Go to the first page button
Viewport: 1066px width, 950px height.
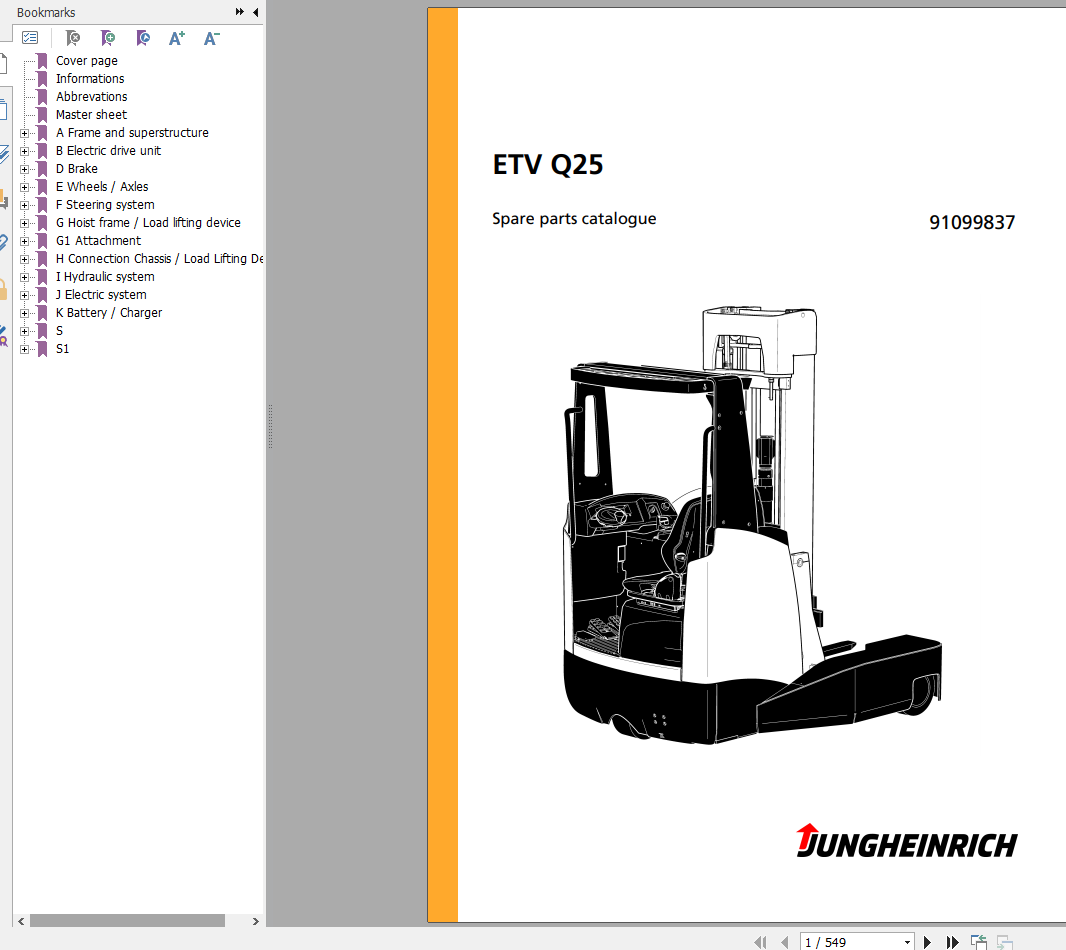761,942
